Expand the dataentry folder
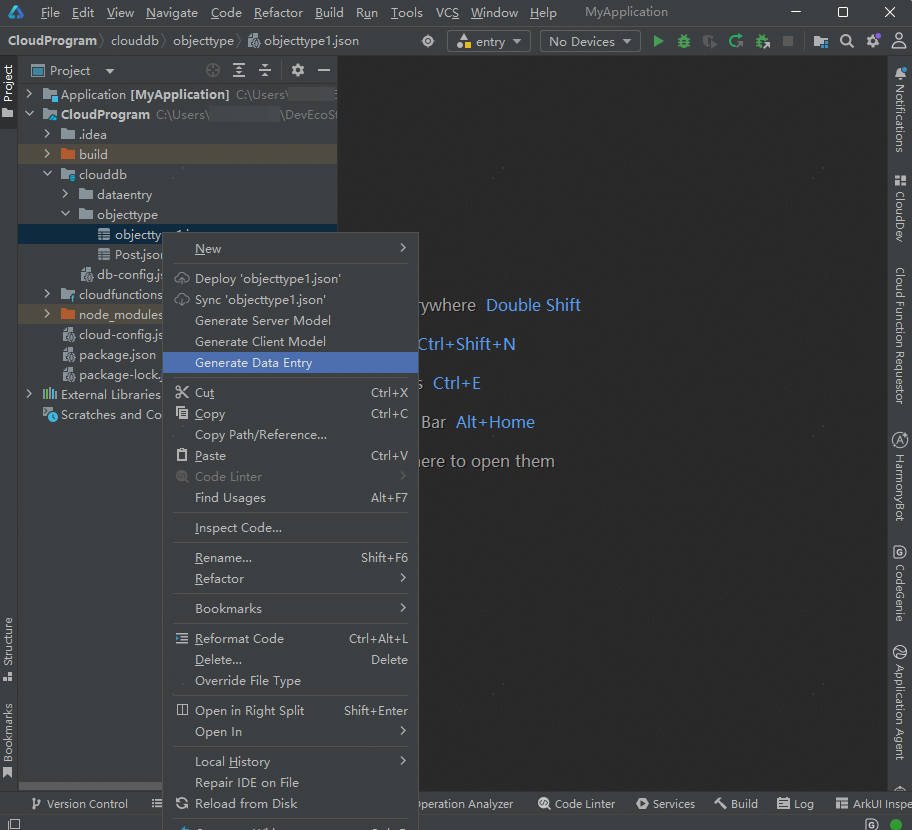This screenshot has height=830, width=912. [65, 195]
